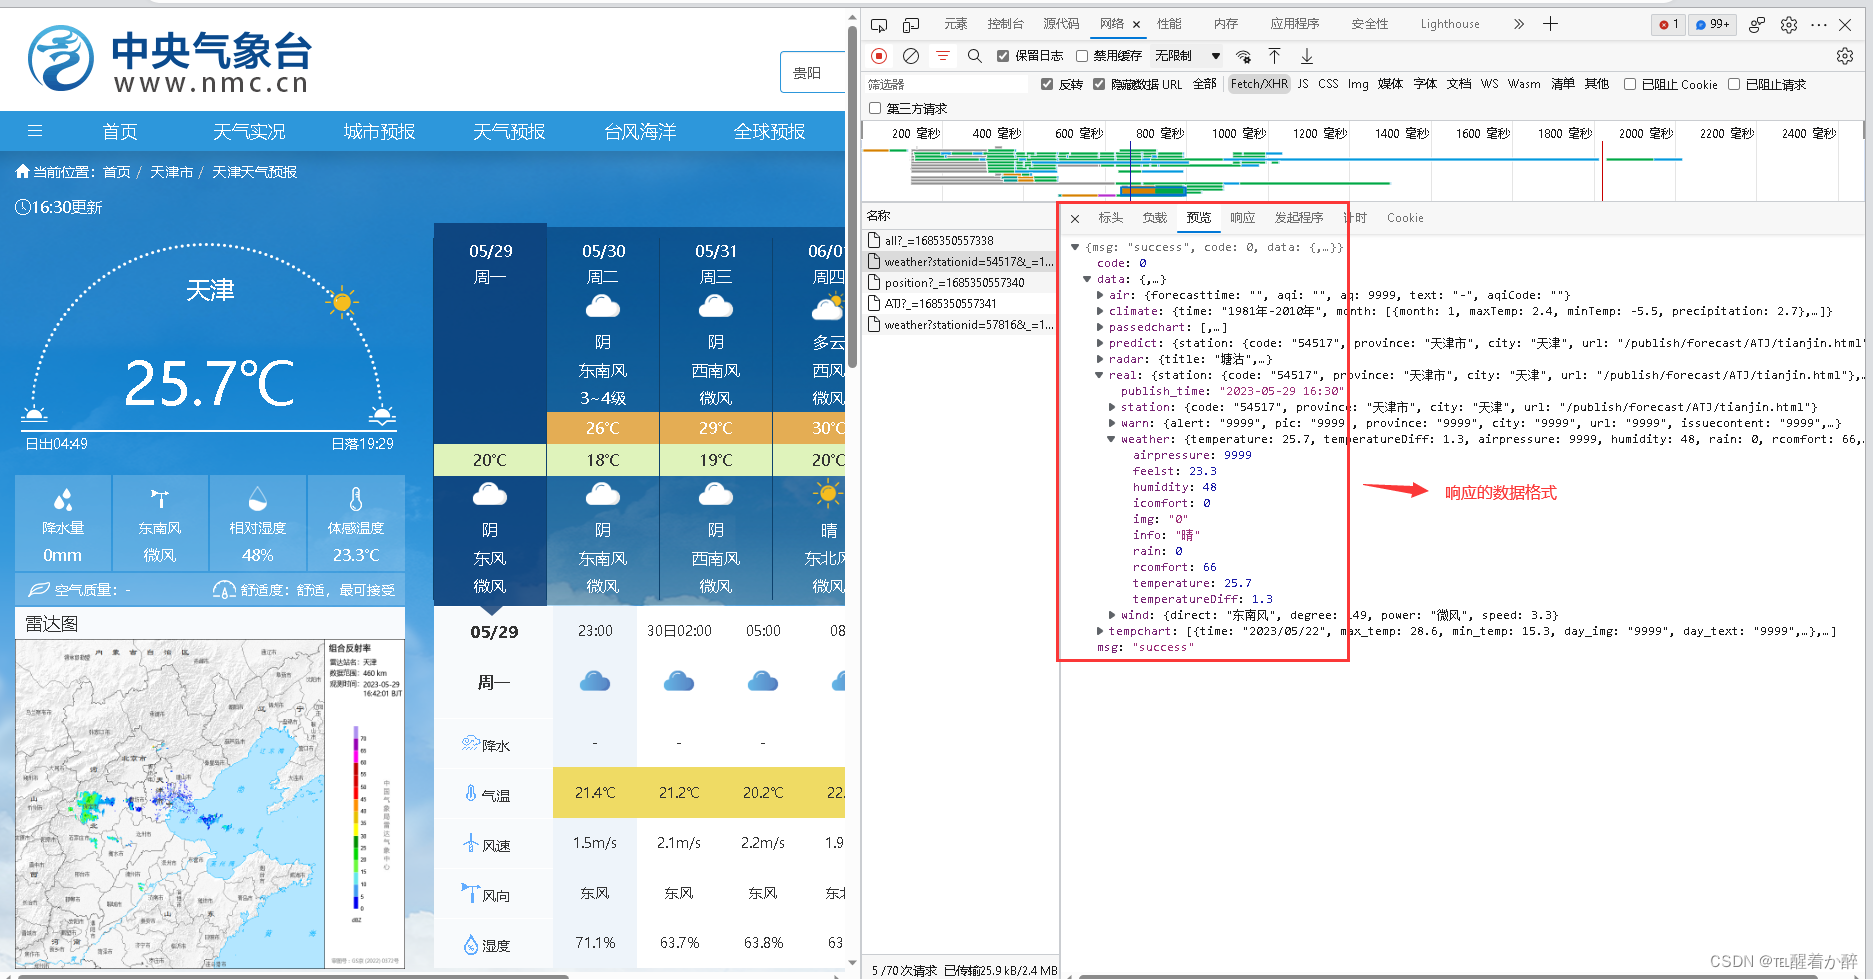Image resolution: width=1873 pixels, height=979 pixels.
Task: Click the 天津市 breadcrumb link
Action: click(x=172, y=172)
